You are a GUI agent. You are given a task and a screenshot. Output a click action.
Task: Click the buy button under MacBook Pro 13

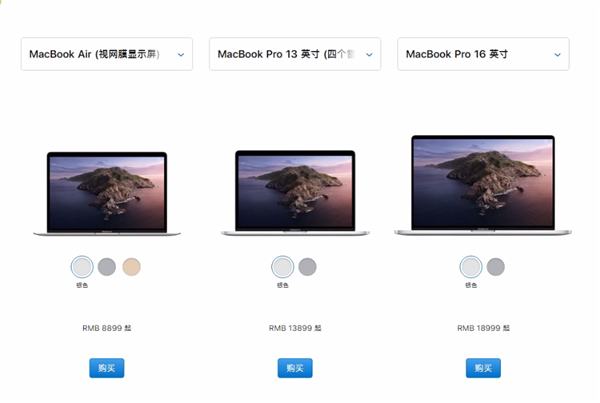click(295, 368)
